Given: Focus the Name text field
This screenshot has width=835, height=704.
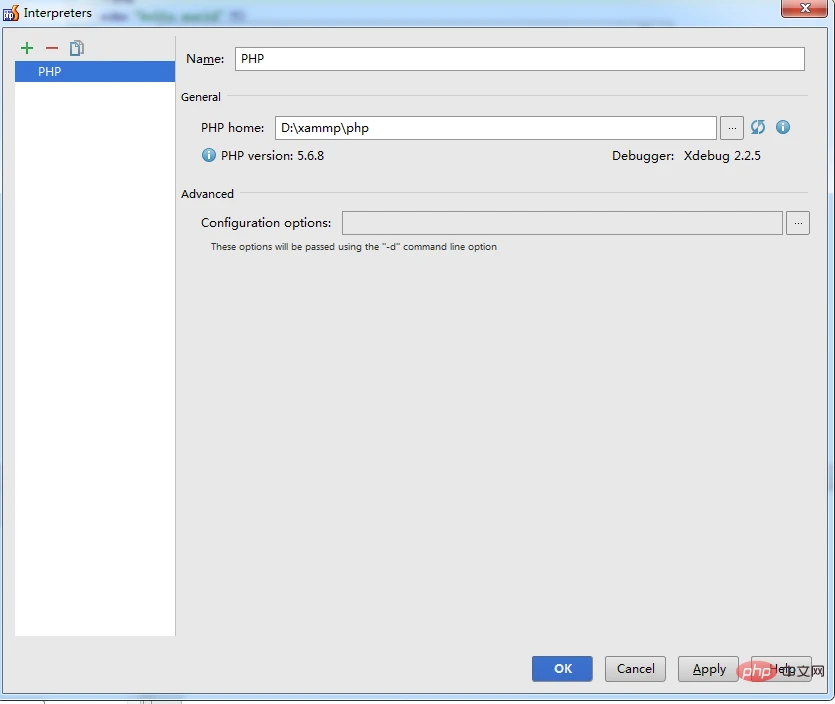Looking at the screenshot, I should coord(519,59).
